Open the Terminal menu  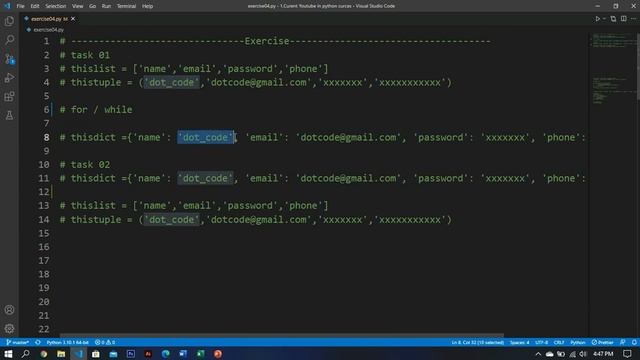(126, 6)
